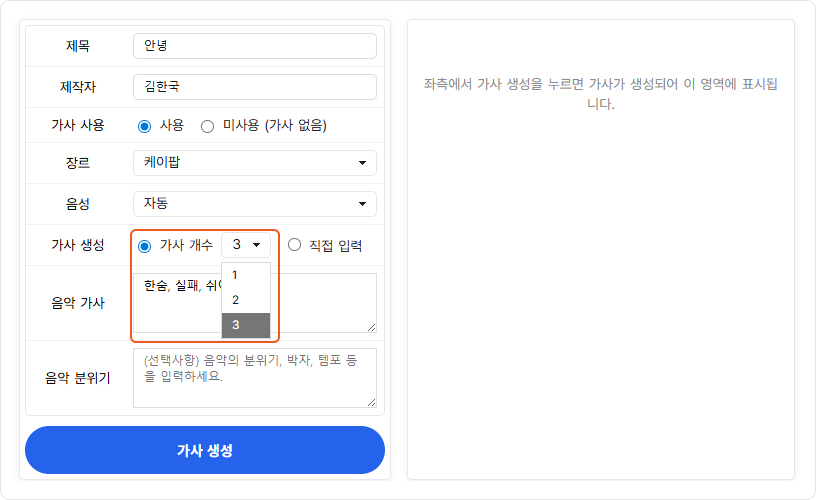This screenshot has width=816, height=500.
Task: Pick option 2 from the dropdown list
Action: point(245,300)
